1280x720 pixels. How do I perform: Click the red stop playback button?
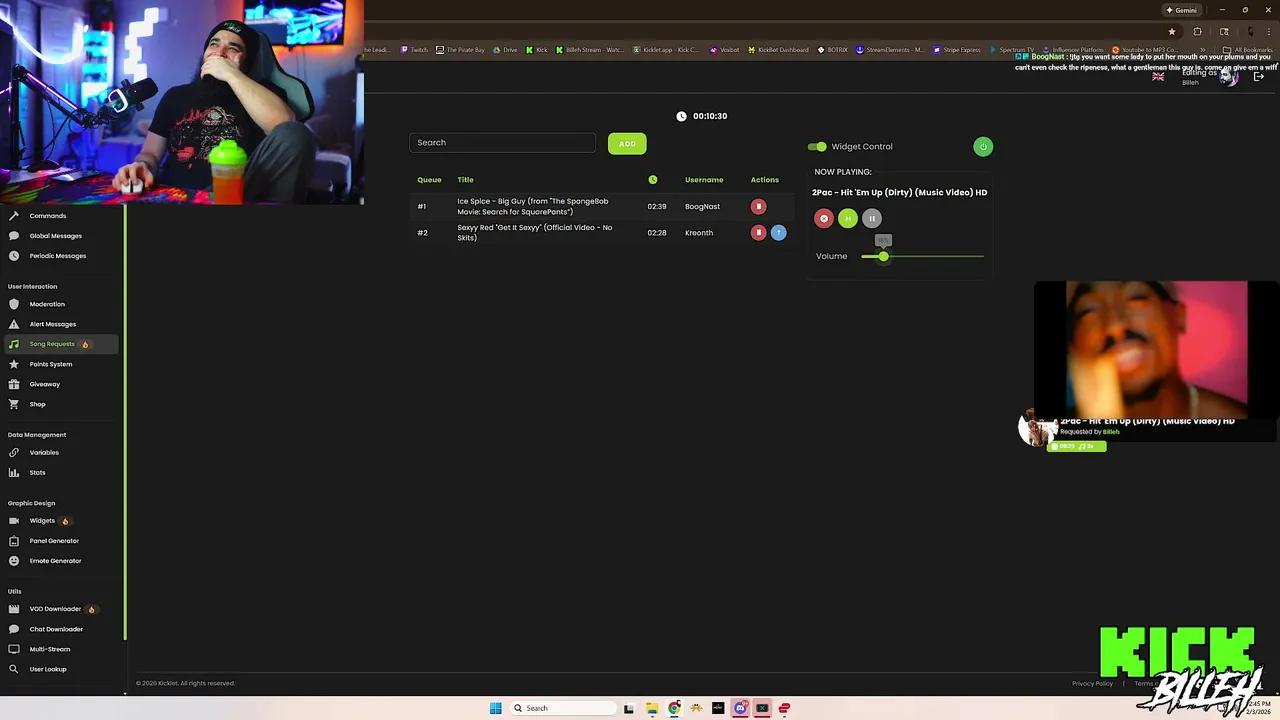[x=824, y=218]
